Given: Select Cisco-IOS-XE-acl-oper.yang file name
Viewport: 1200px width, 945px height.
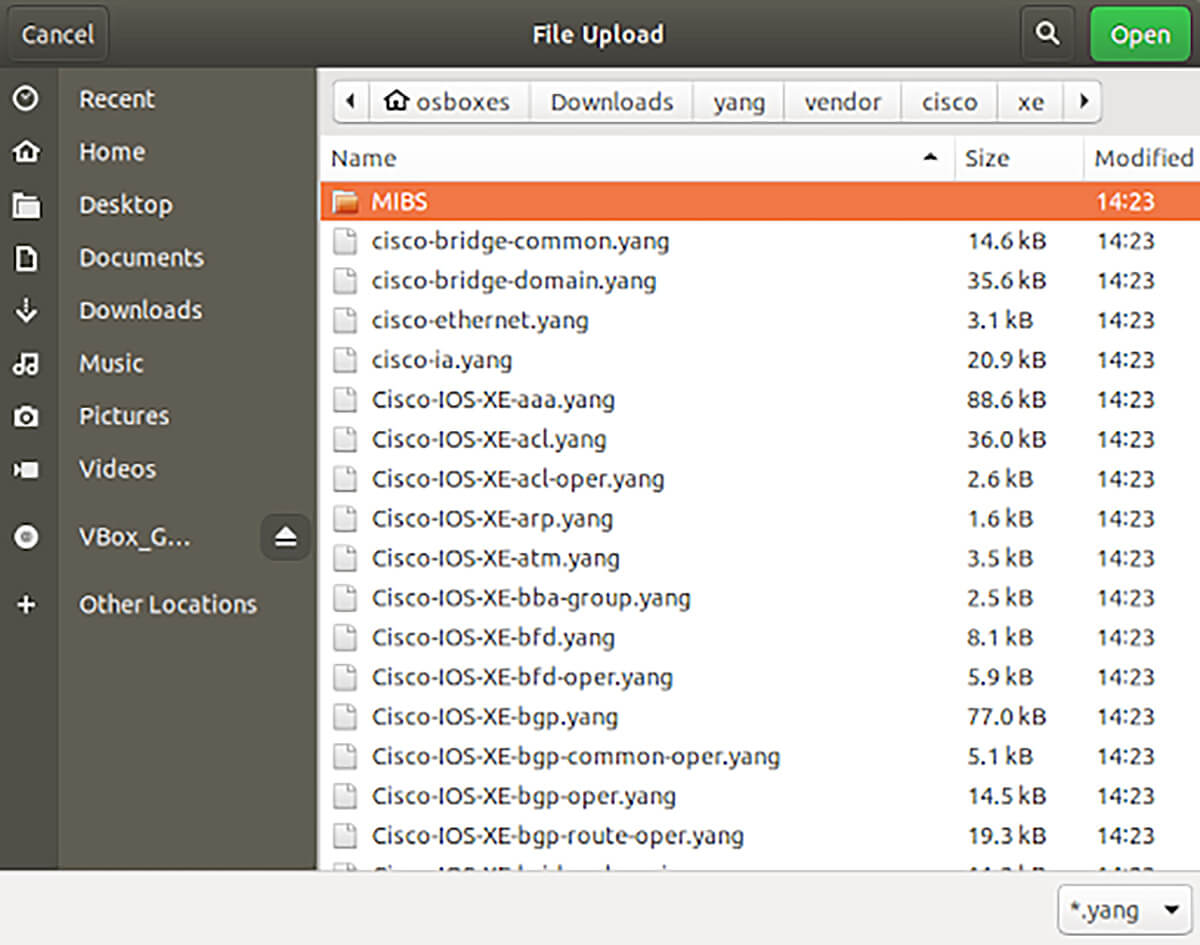Looking at the screenshot, I should [518, 479].
